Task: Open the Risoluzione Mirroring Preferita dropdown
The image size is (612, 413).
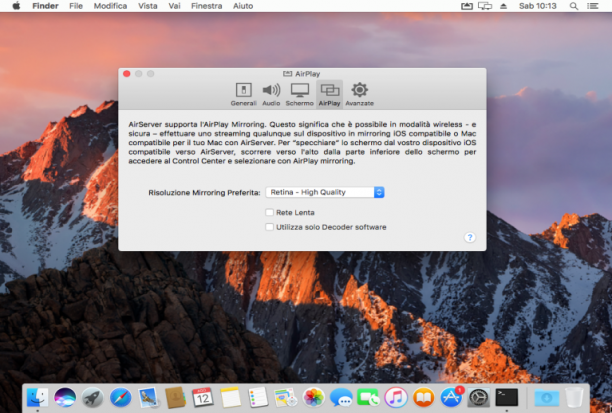Action: tap(325, 192)
